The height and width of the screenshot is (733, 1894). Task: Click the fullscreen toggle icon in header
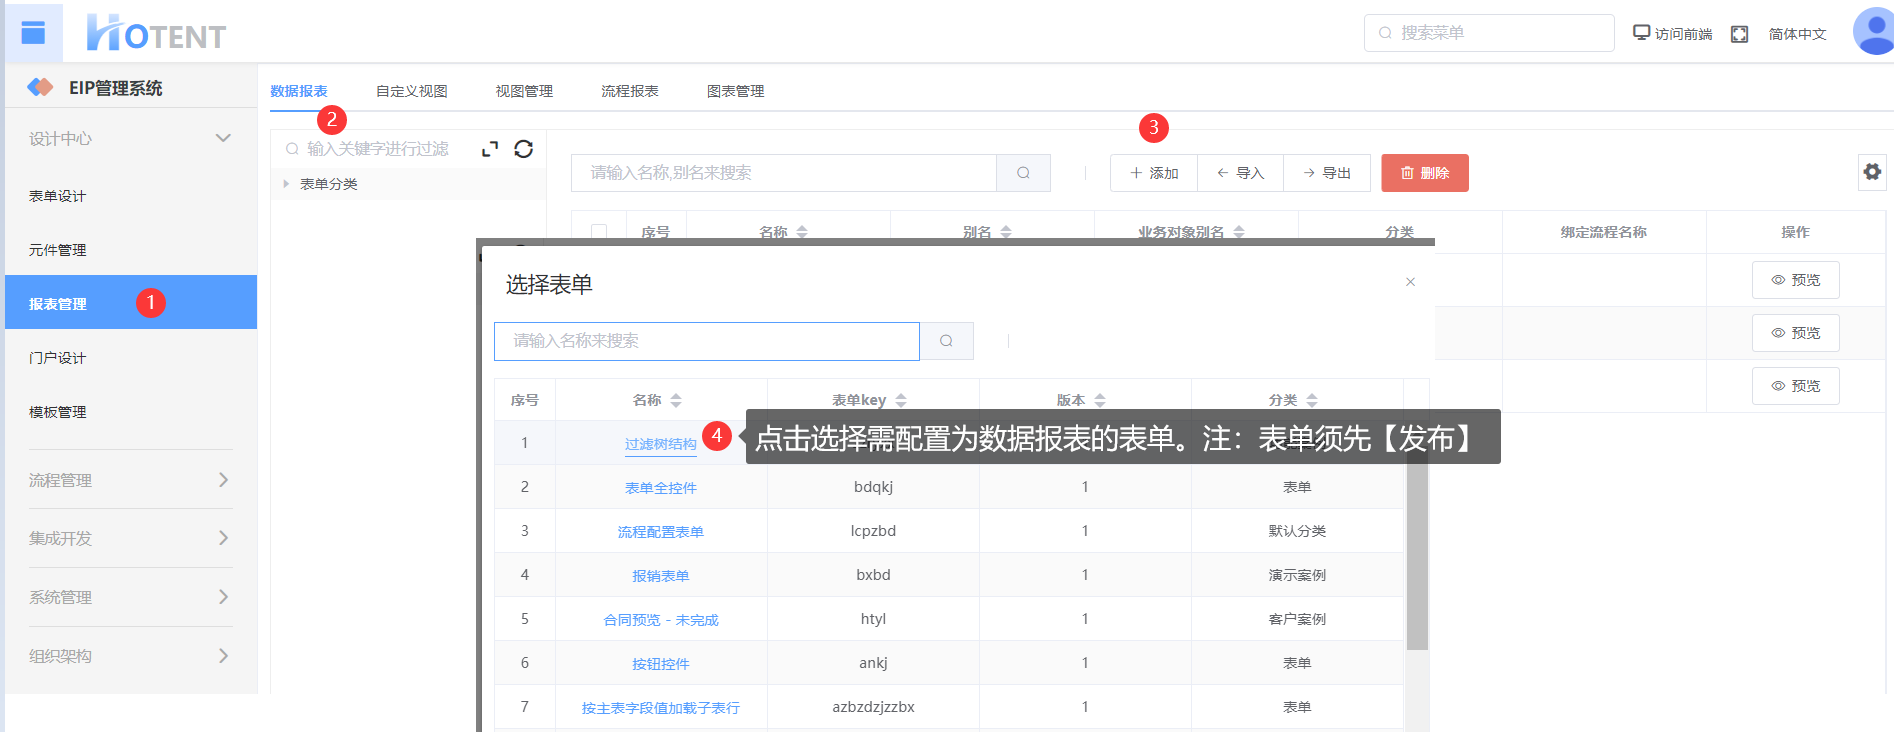1739,34
